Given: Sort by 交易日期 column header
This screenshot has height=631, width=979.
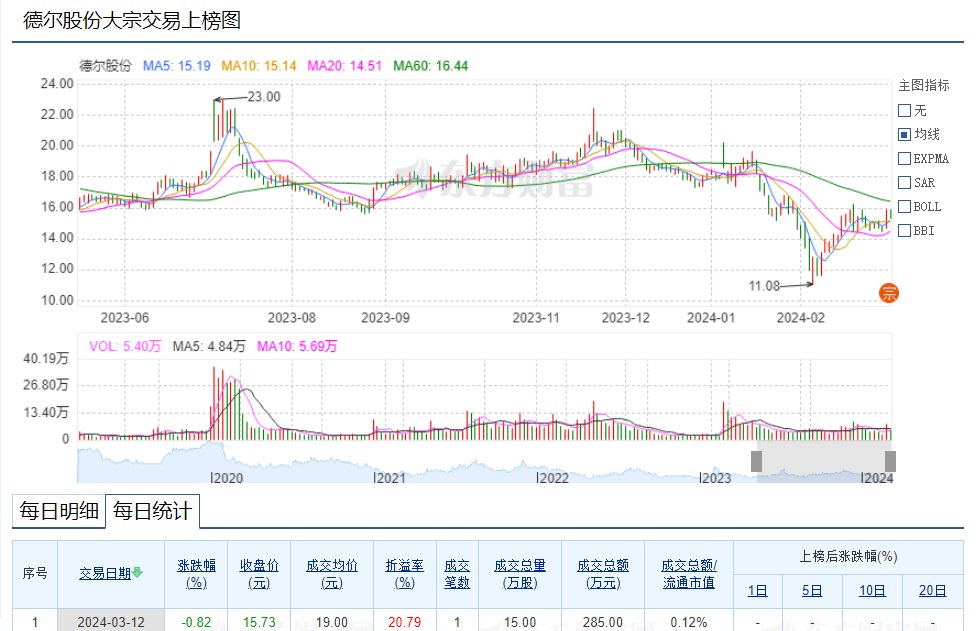Looking at the screenshot, I should click(x=105, y=574).
